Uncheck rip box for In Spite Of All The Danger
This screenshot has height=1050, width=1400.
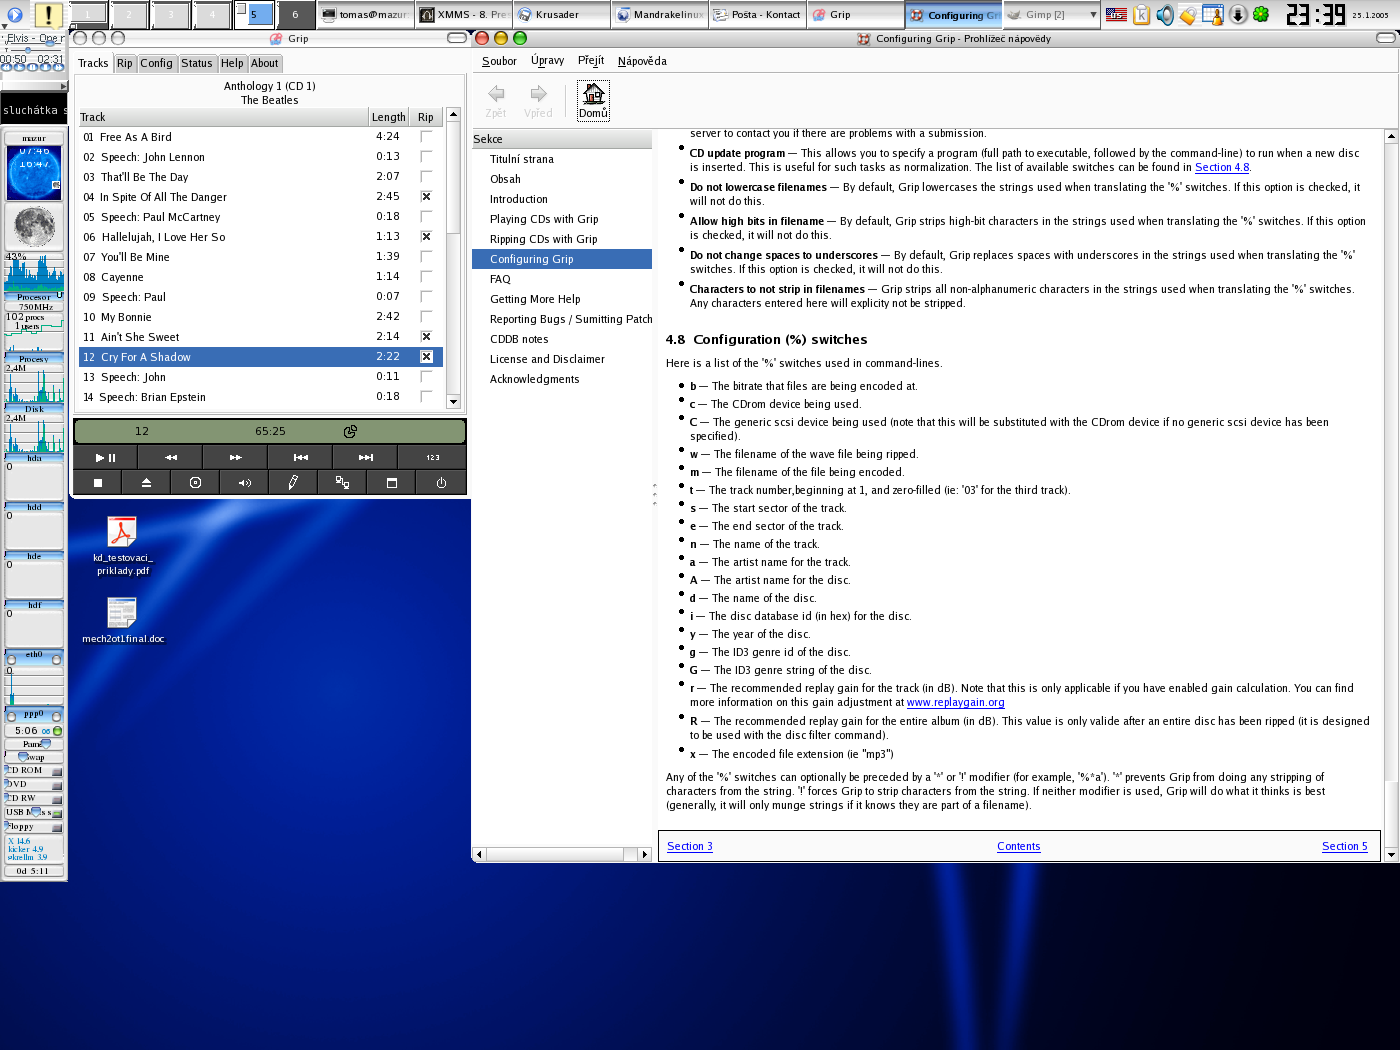pyautogui.click(x=426, y=197)
